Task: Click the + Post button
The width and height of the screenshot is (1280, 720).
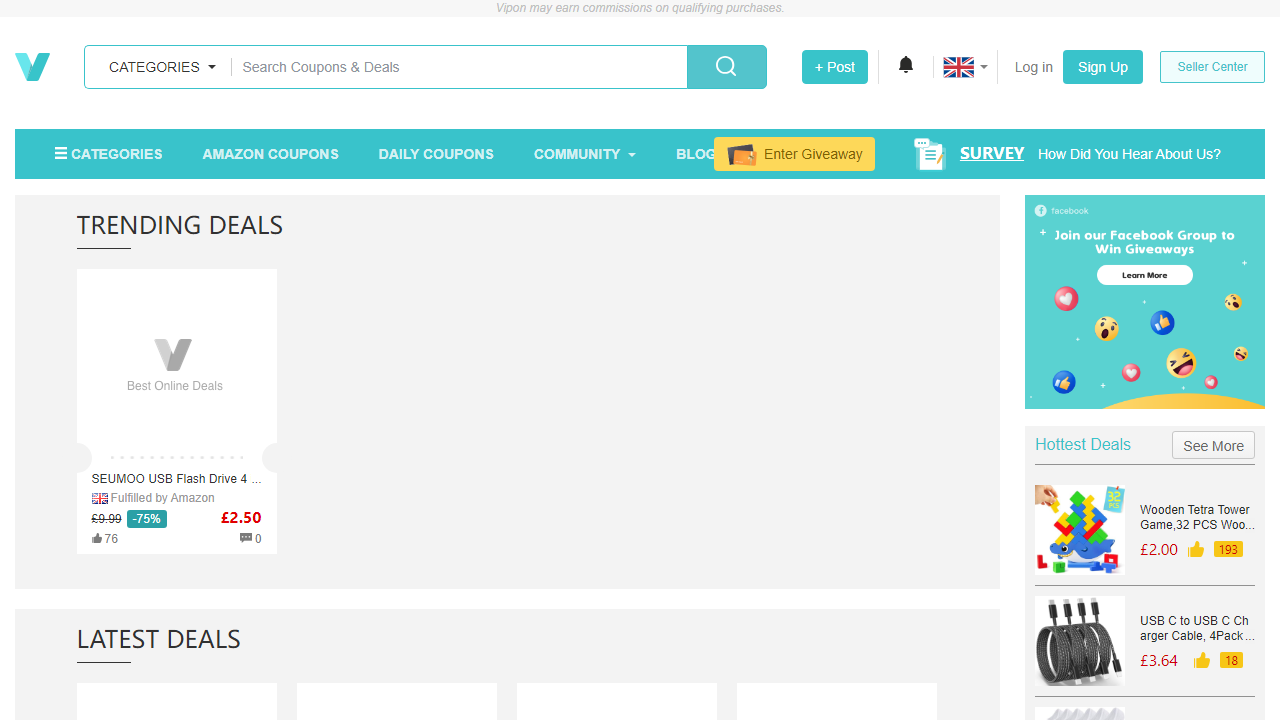Action: [834, 67]
